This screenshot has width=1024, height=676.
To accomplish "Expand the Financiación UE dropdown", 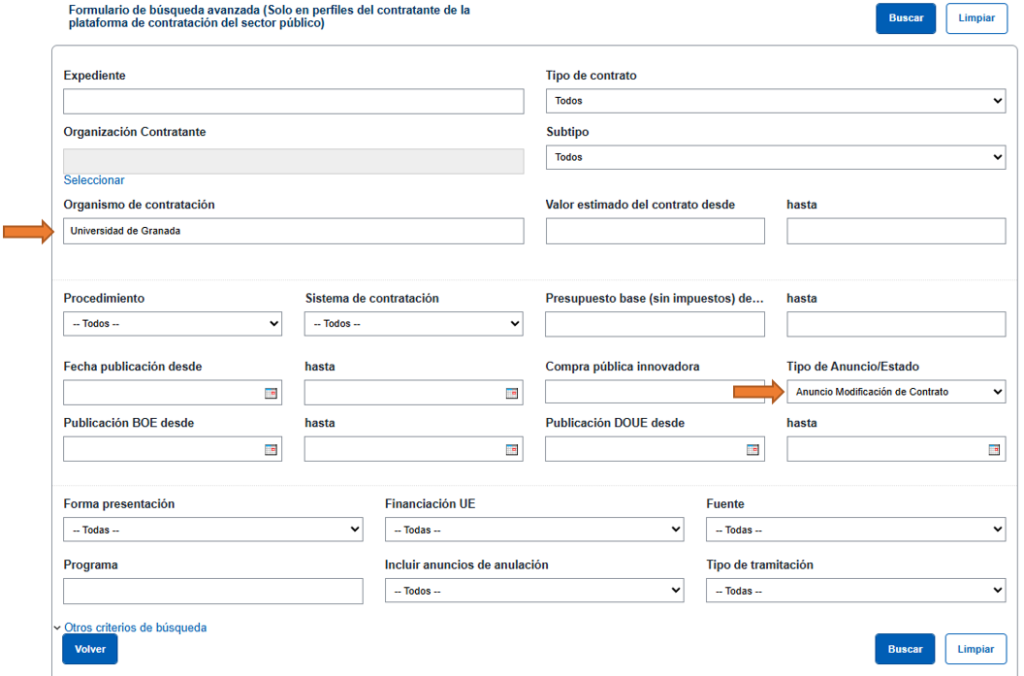I will pyautogui.click(x=534, y=530).
